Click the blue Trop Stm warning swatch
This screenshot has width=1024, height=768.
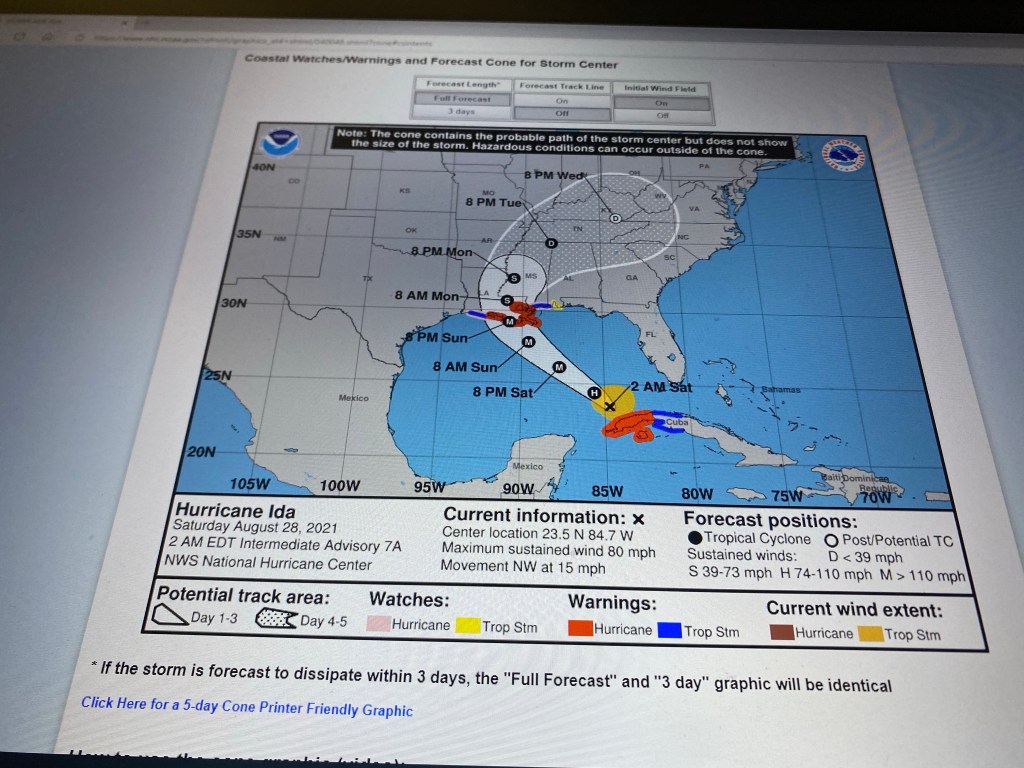pyautogui.click(x=669, y=630)
